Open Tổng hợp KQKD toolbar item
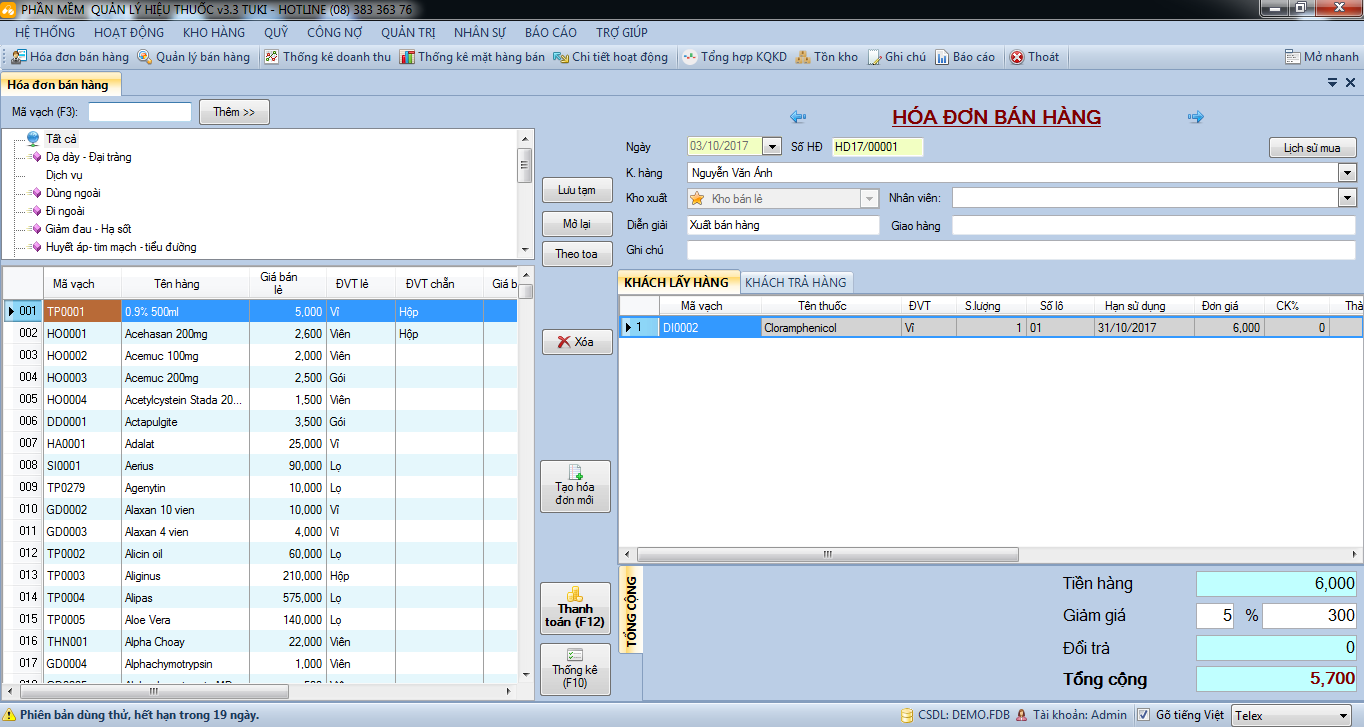This screenshot has height=727, width=1364. (735, 57)
